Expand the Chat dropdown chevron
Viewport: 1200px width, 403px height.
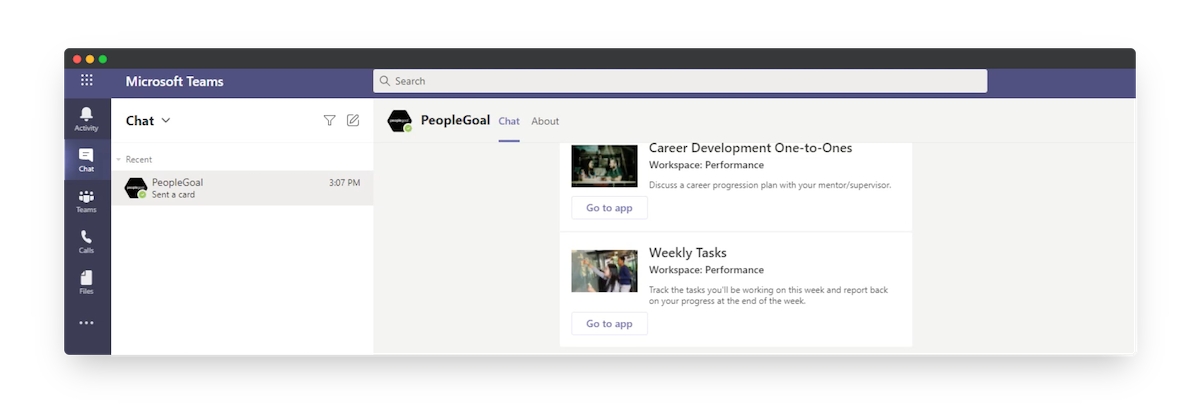166,120
